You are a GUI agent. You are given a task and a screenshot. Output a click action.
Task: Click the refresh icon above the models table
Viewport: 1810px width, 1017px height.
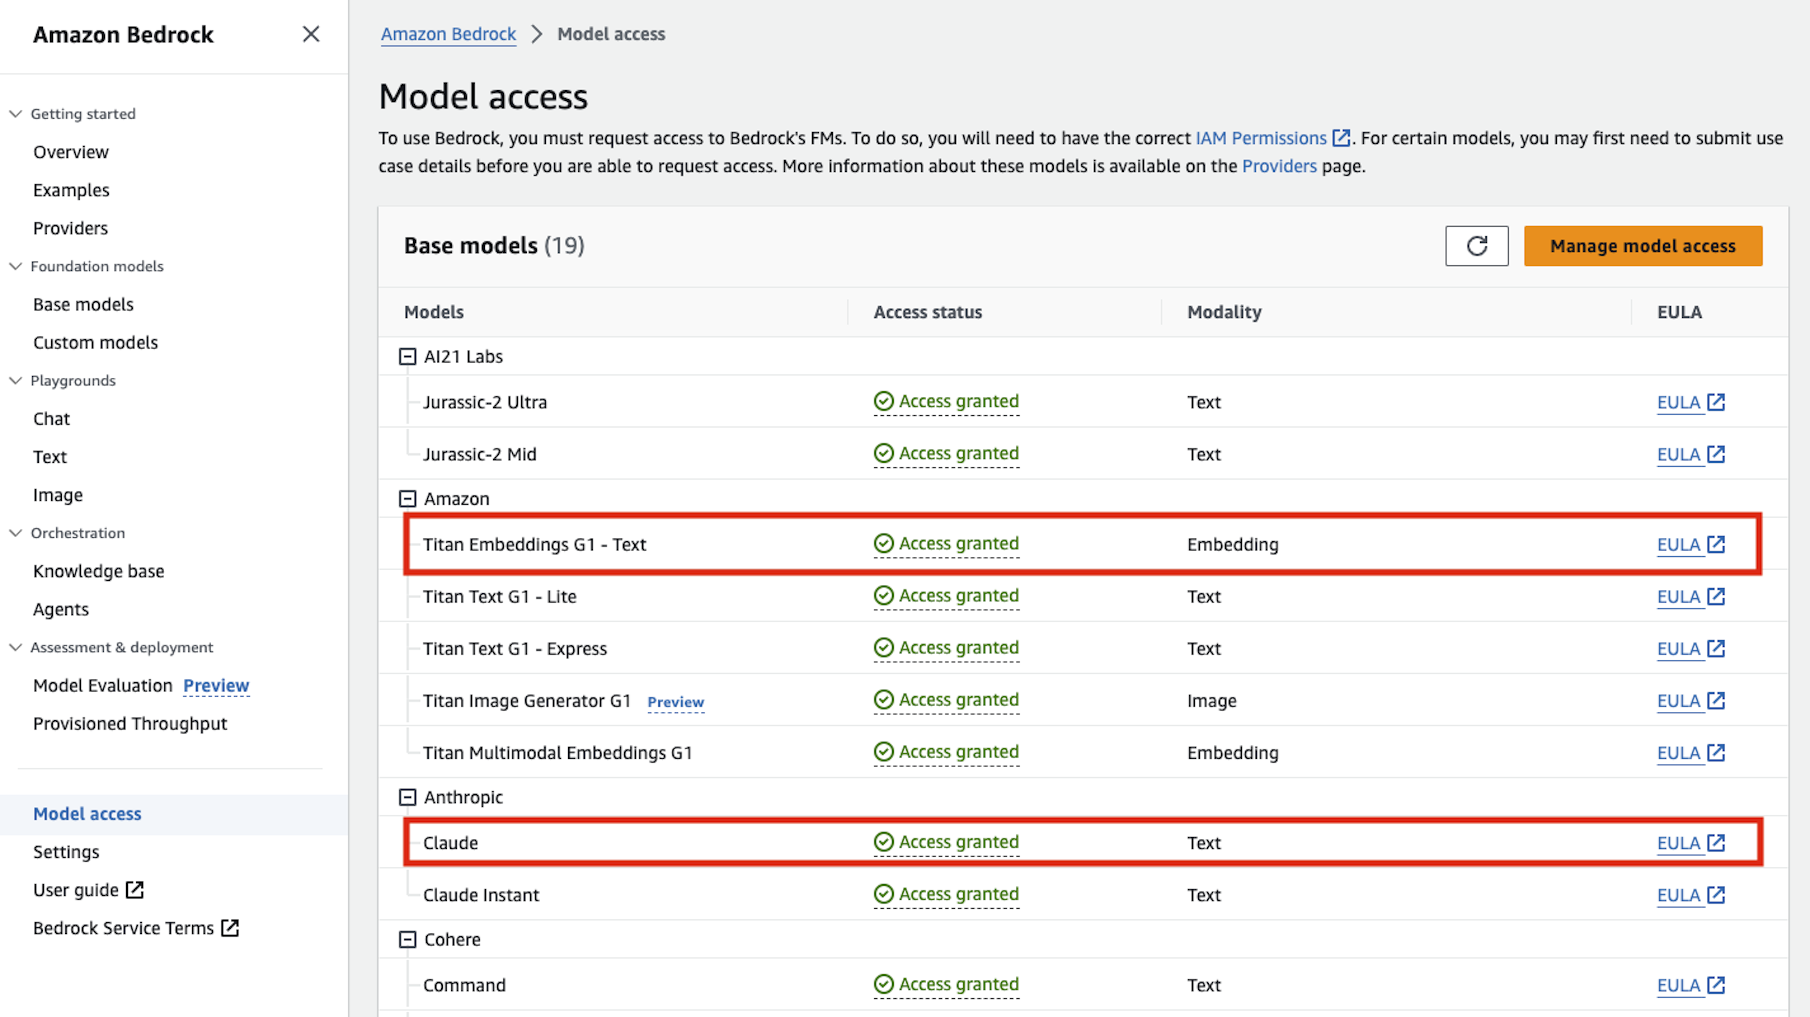(1477, 245)
